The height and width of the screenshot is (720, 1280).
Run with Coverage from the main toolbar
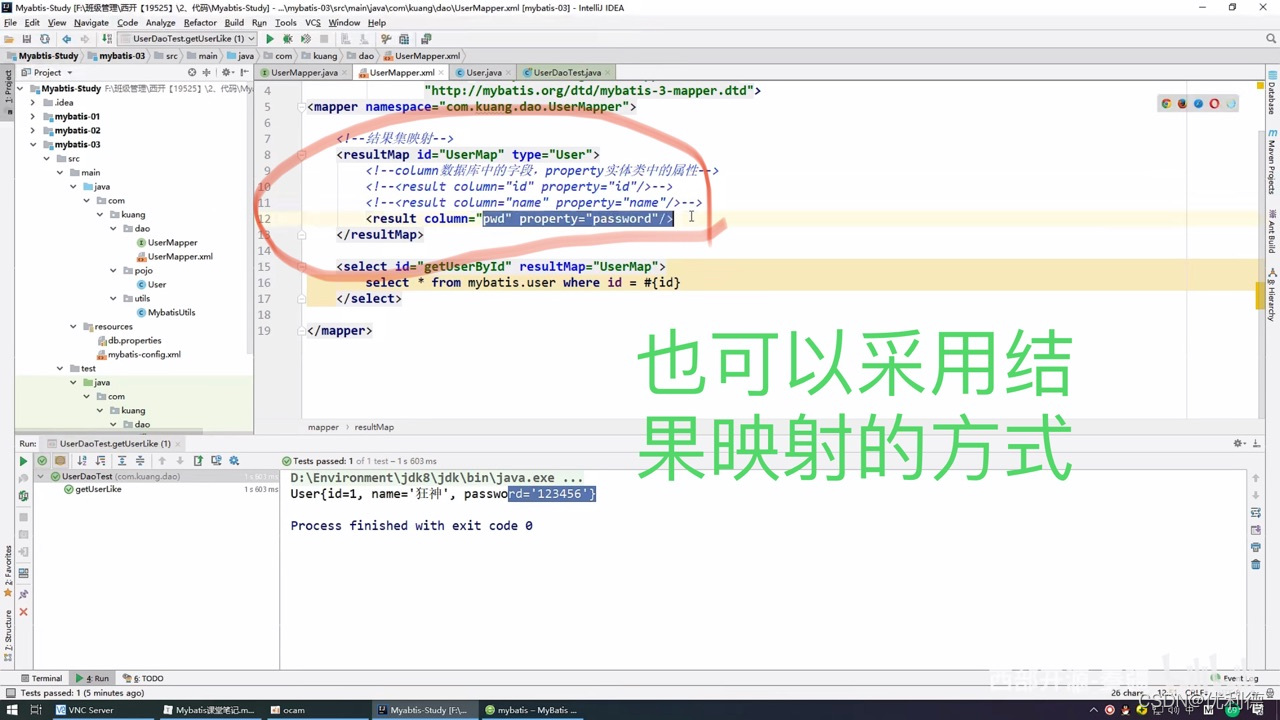[306, 39]
